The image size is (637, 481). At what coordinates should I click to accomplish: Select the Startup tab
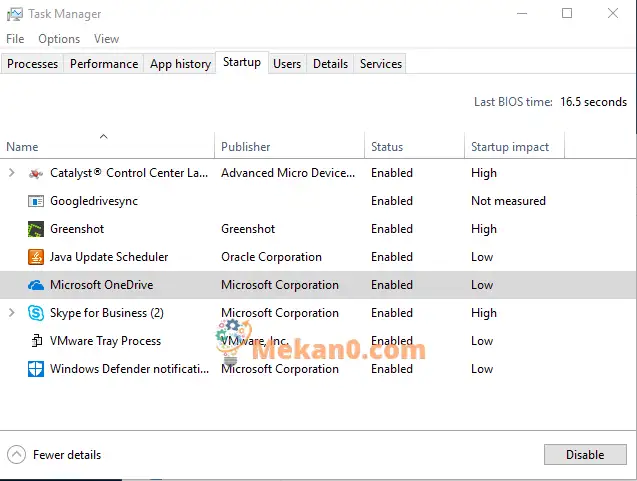pyautogui.click(x=242, y=62)
